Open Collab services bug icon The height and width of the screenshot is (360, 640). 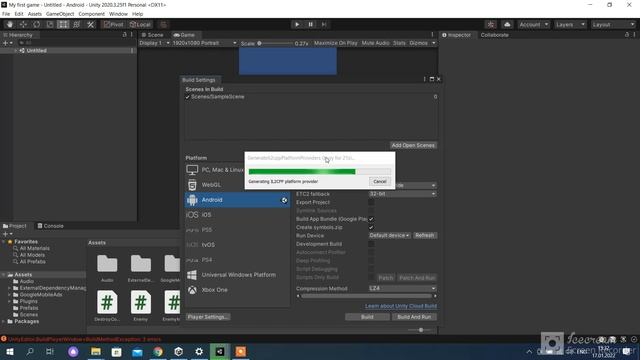[x=491, y=24]
